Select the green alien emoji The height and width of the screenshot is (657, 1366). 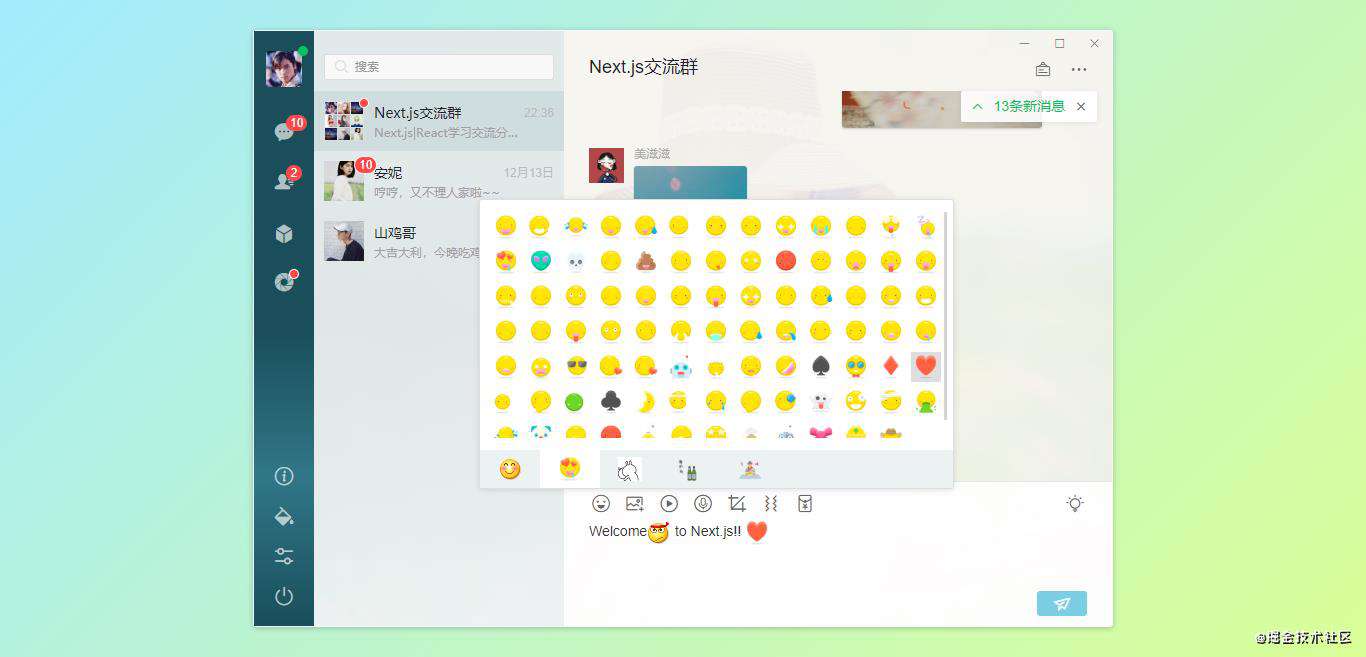pos(541,262)
